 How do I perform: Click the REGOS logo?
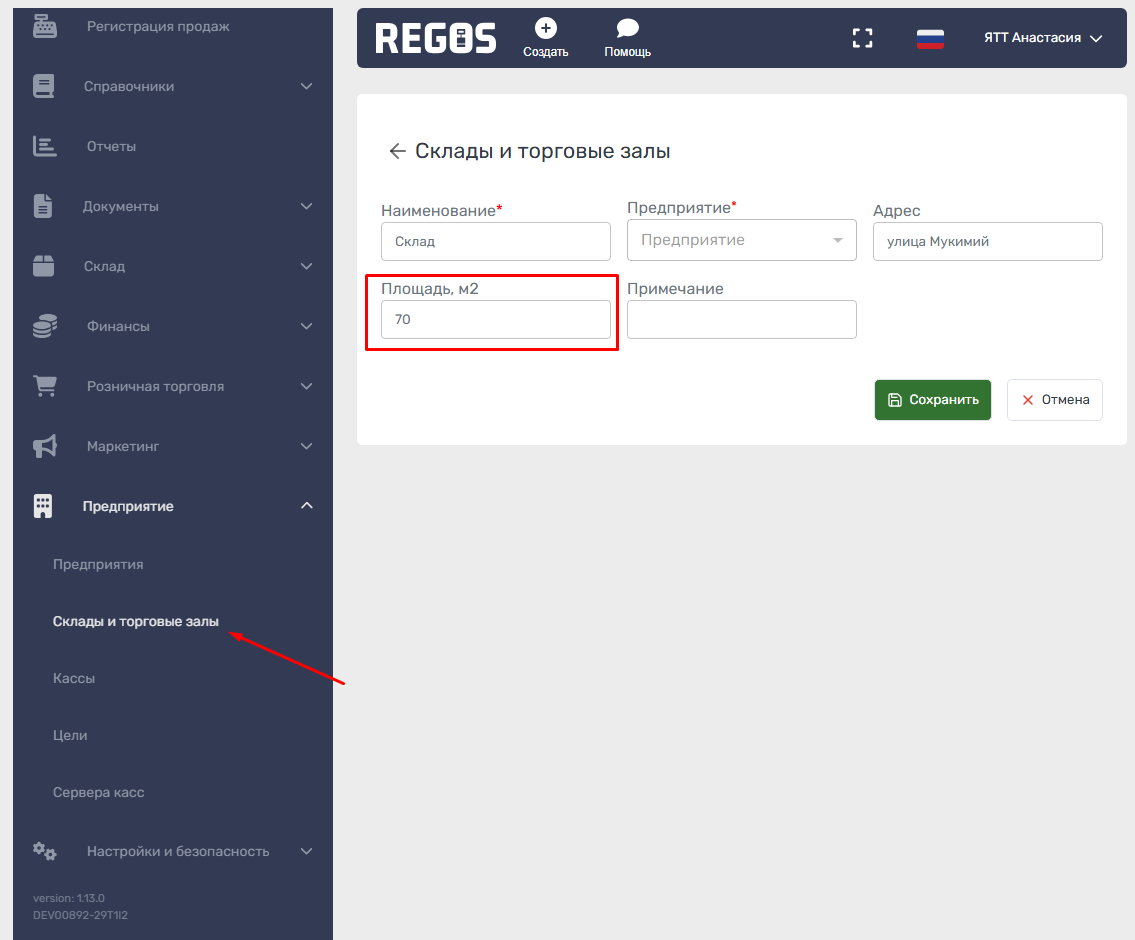pyautogui.click(x=435, y=38)
